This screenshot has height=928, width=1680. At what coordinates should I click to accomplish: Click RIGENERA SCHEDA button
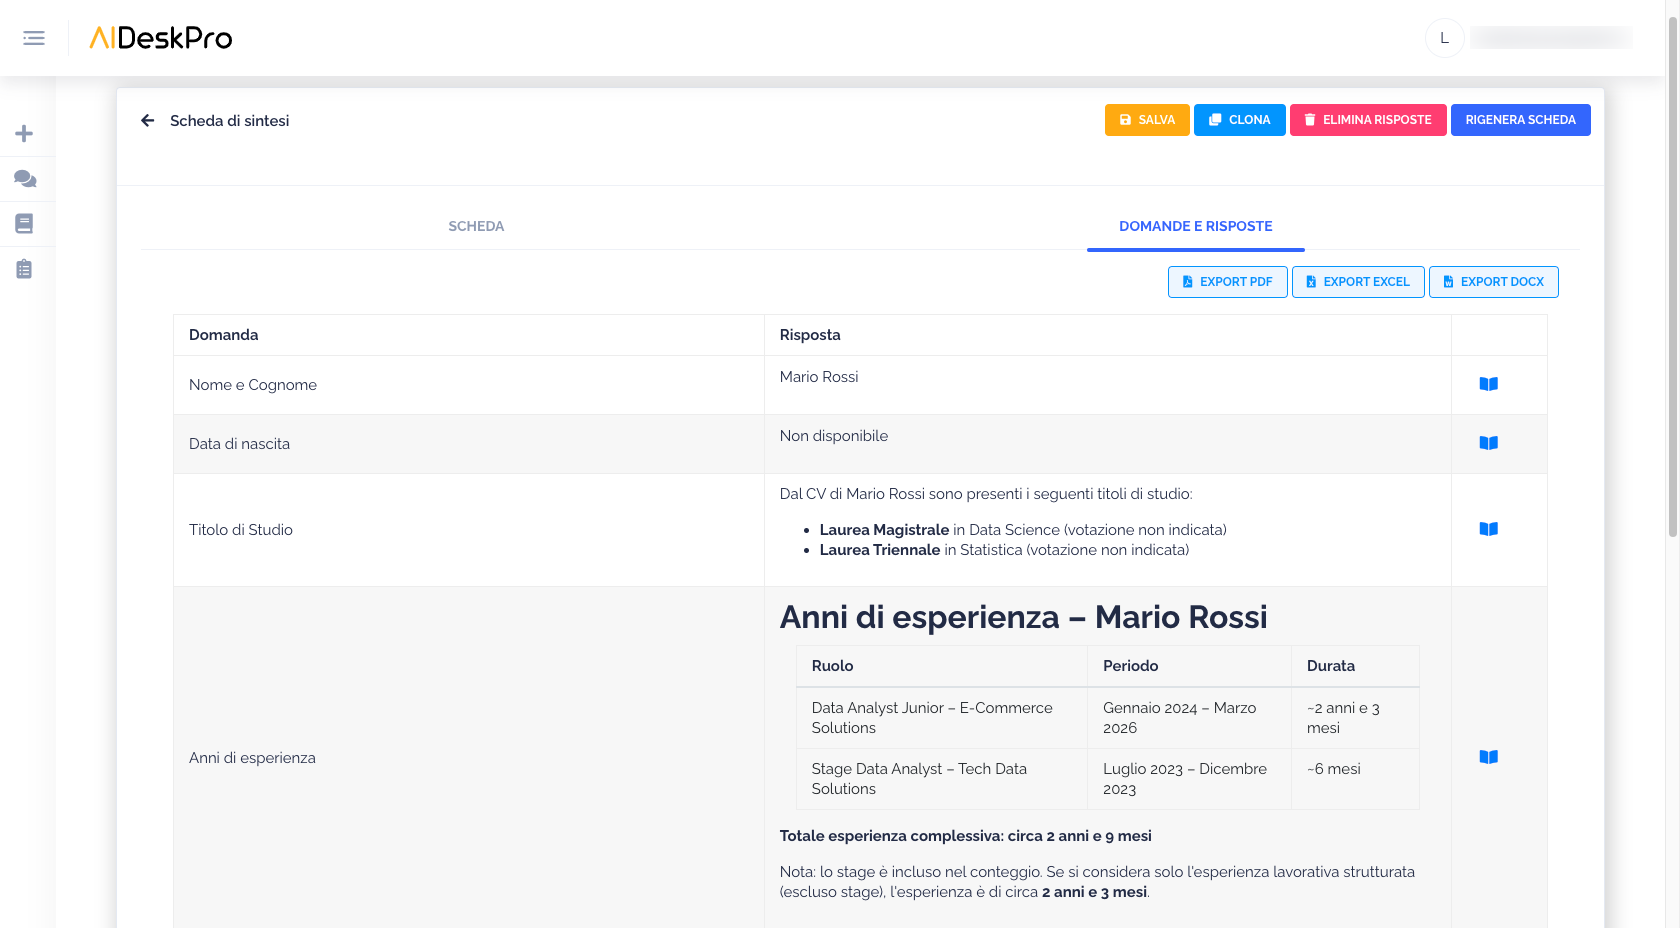tap(1520, 120)
